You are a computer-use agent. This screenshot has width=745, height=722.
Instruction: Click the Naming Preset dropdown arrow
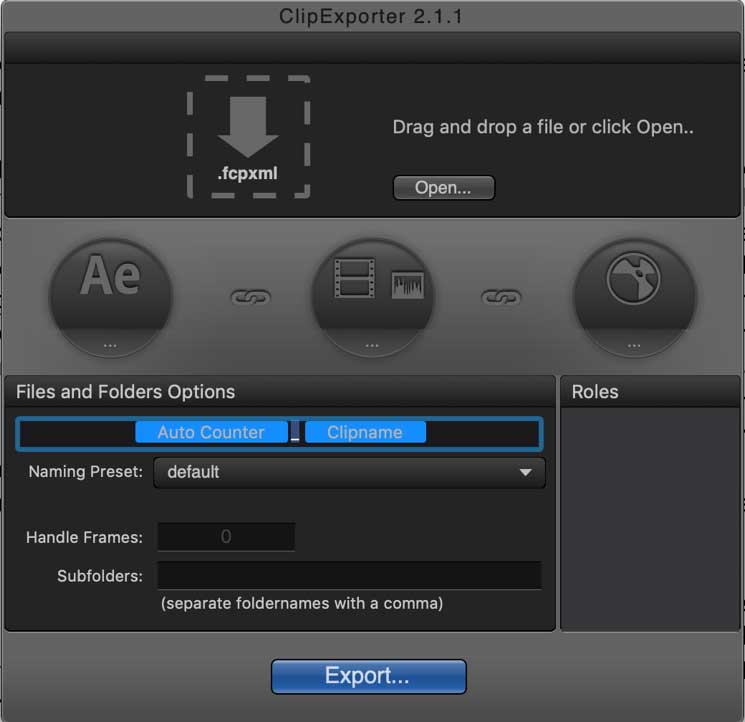[x=525, y=473]
